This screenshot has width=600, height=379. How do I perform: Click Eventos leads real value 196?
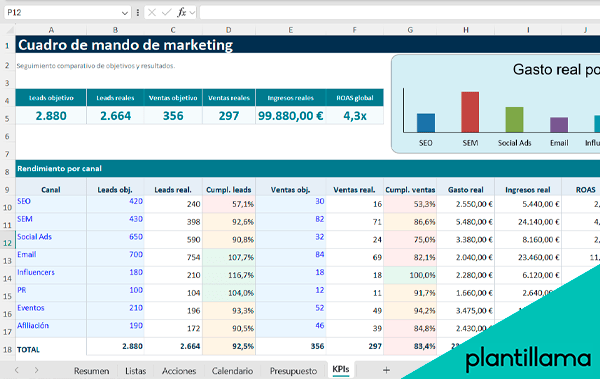point(173,310)
